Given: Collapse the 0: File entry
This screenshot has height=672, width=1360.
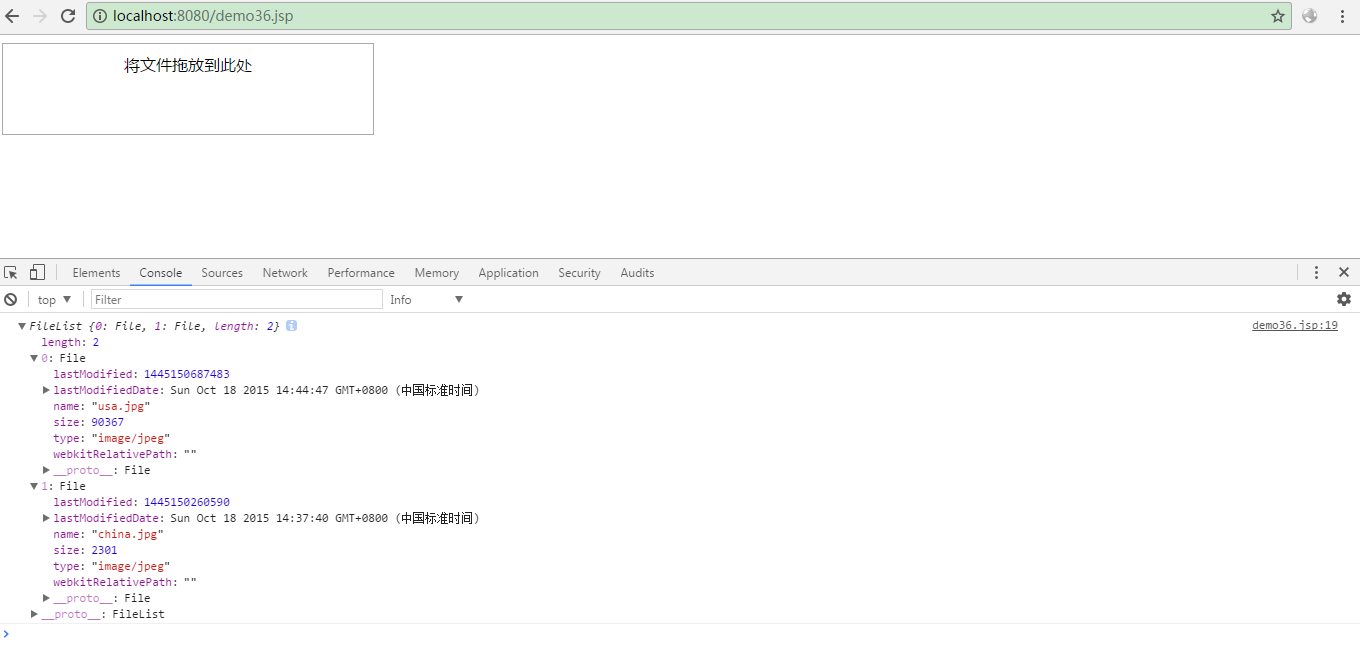Looking at the screenshot, I should (x=34, y=358).
